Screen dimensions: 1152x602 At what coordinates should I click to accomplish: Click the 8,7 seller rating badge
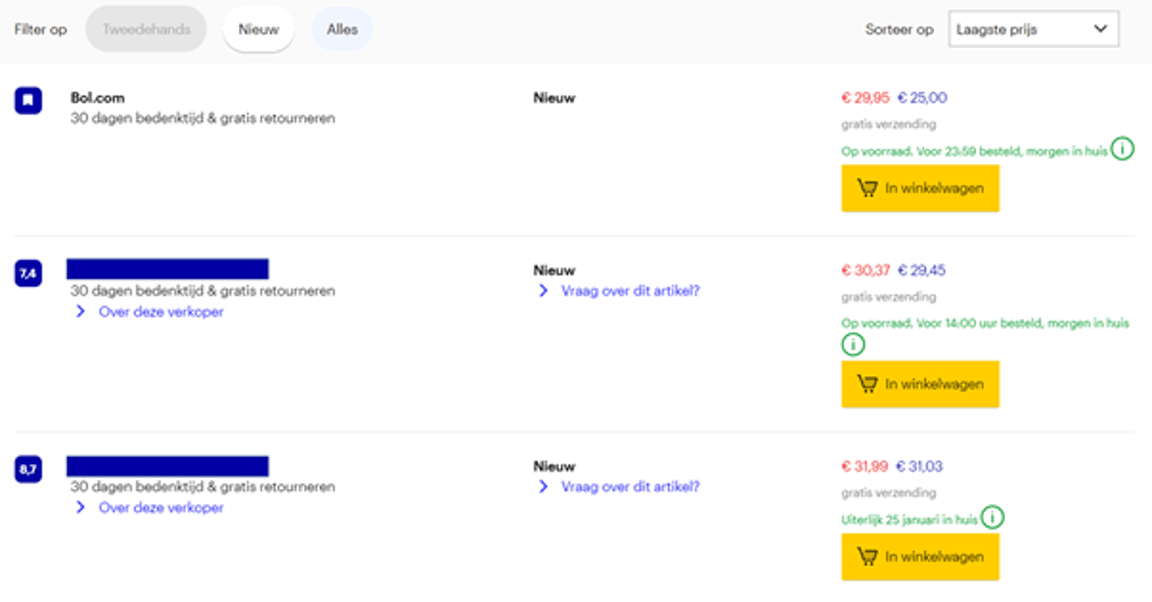pos(28,469)
